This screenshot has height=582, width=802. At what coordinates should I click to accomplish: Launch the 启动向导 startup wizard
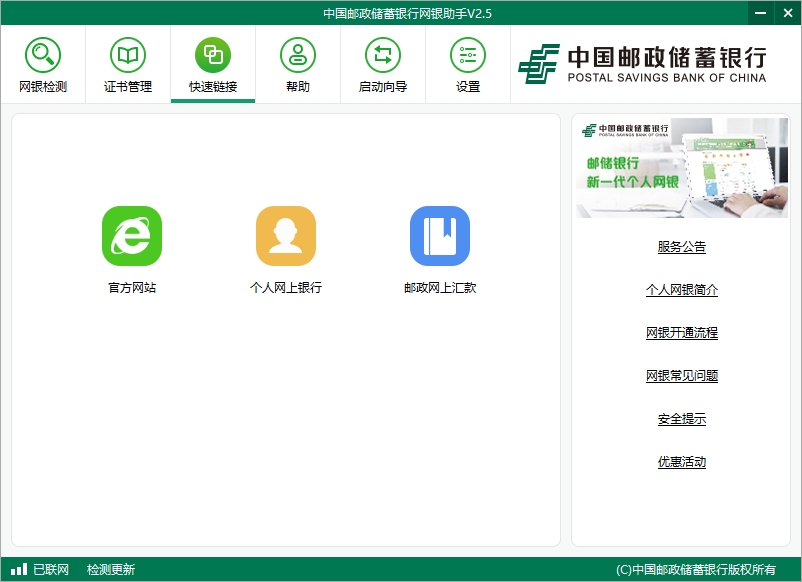click(382, 62)
